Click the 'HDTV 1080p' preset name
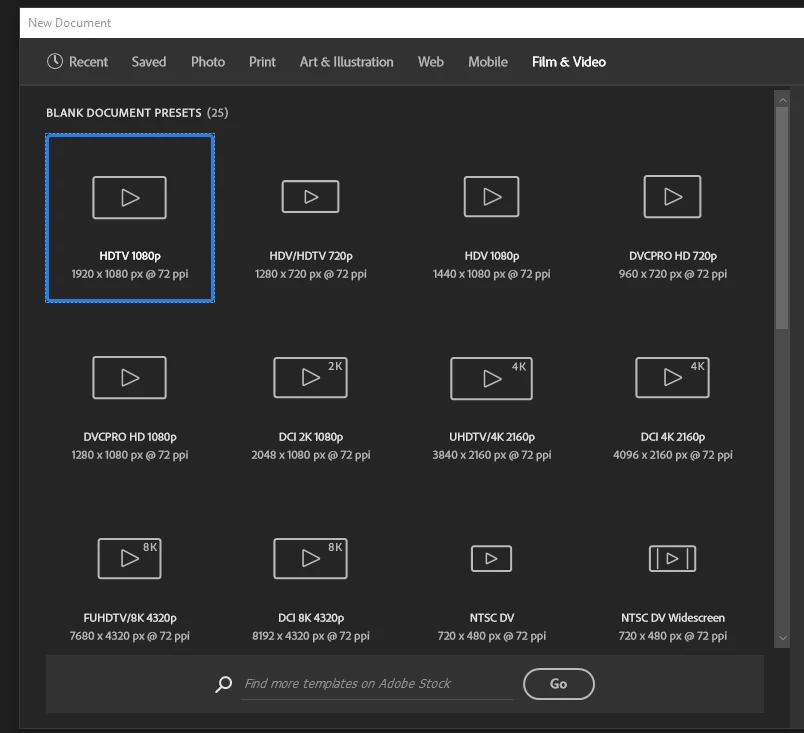Viewport: 804px width, 733px height. [130, 256]
